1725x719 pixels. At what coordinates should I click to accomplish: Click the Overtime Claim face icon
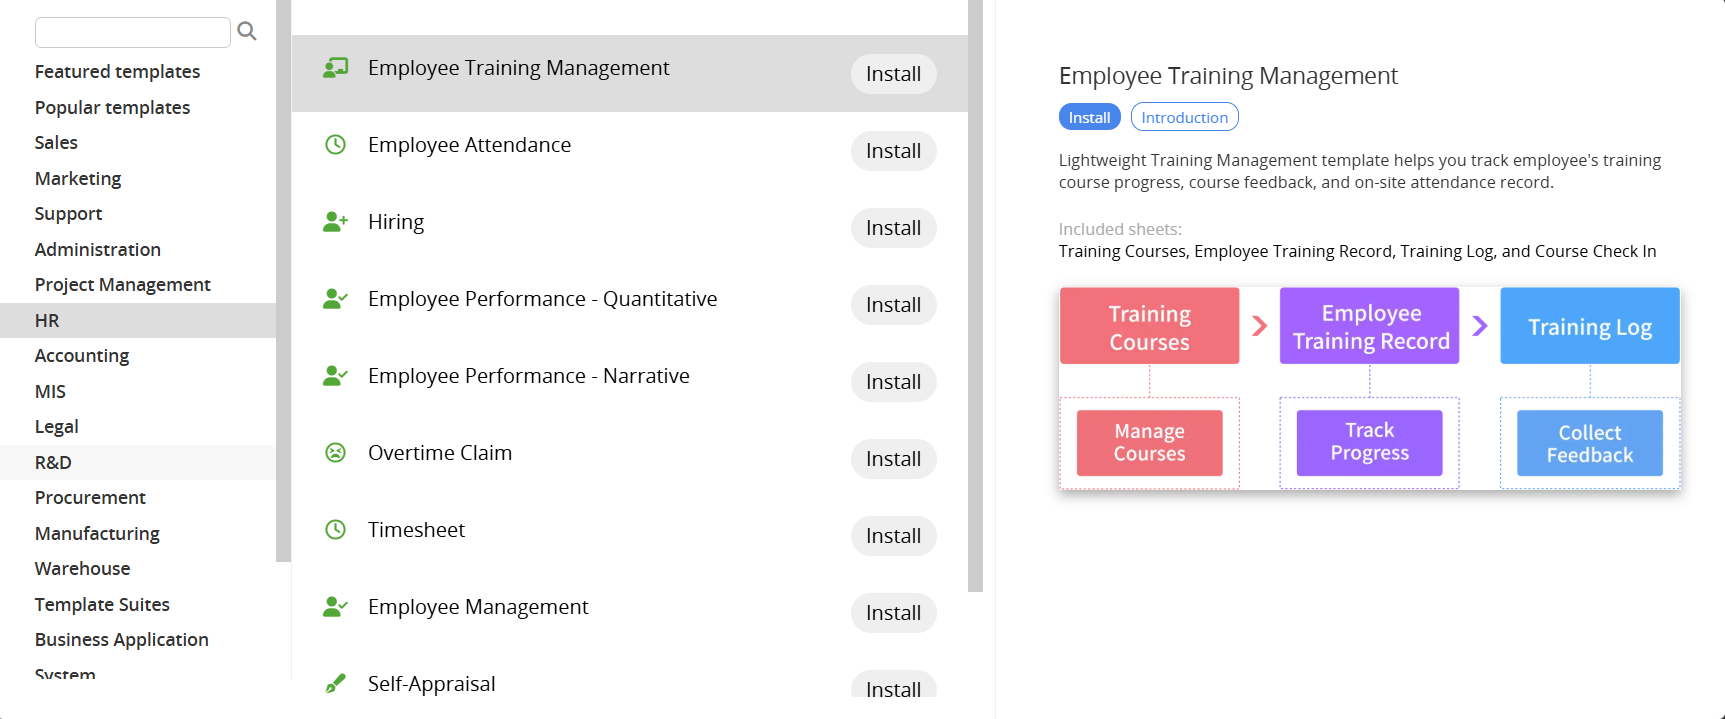(x=336, y=453)
